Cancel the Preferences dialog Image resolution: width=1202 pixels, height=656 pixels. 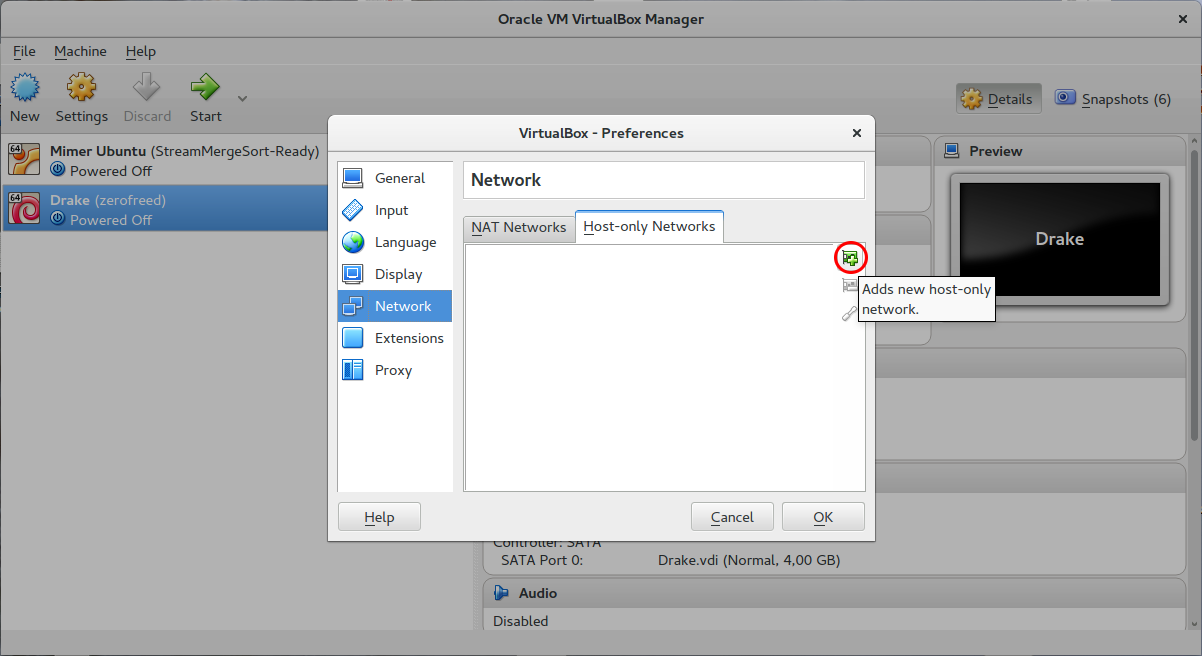pyautogui.click(x=732, y=517)
